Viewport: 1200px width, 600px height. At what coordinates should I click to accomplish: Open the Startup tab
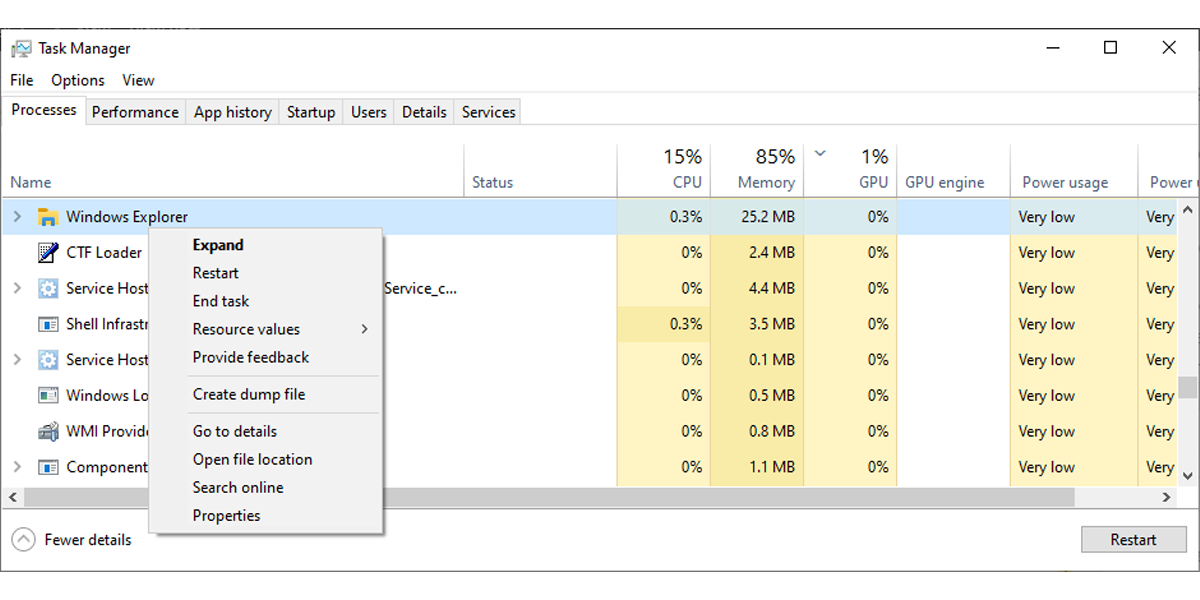pyautogui.click(x=311, y=112)
